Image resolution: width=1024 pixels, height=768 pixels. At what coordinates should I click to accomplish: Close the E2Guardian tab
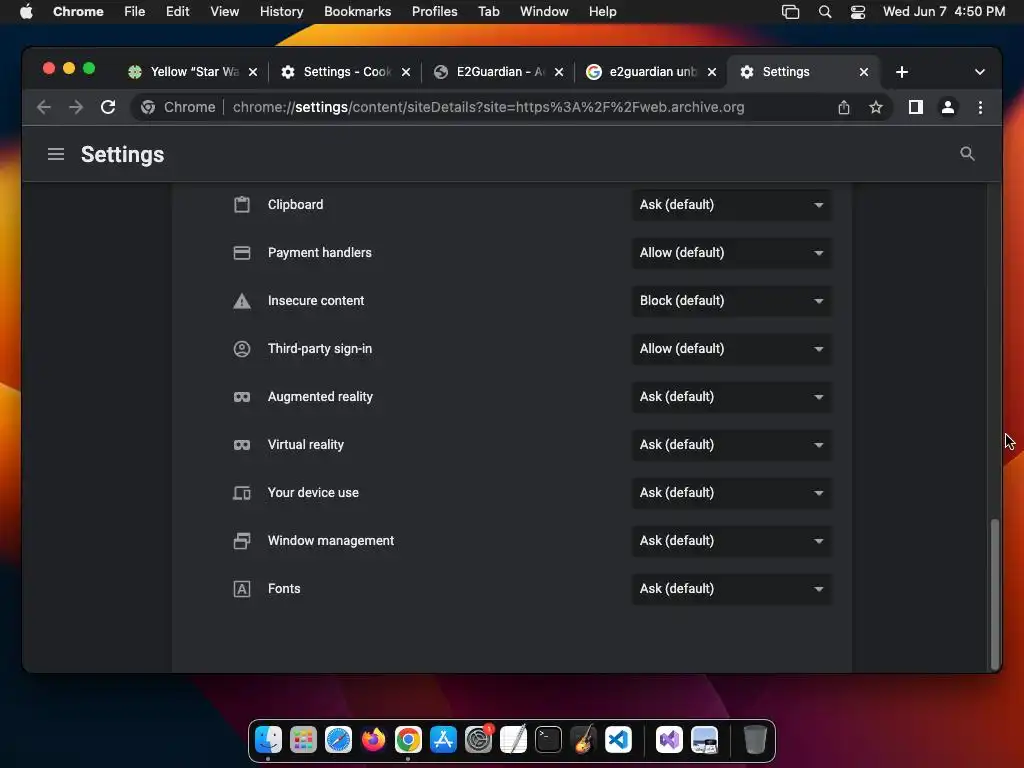558,72
